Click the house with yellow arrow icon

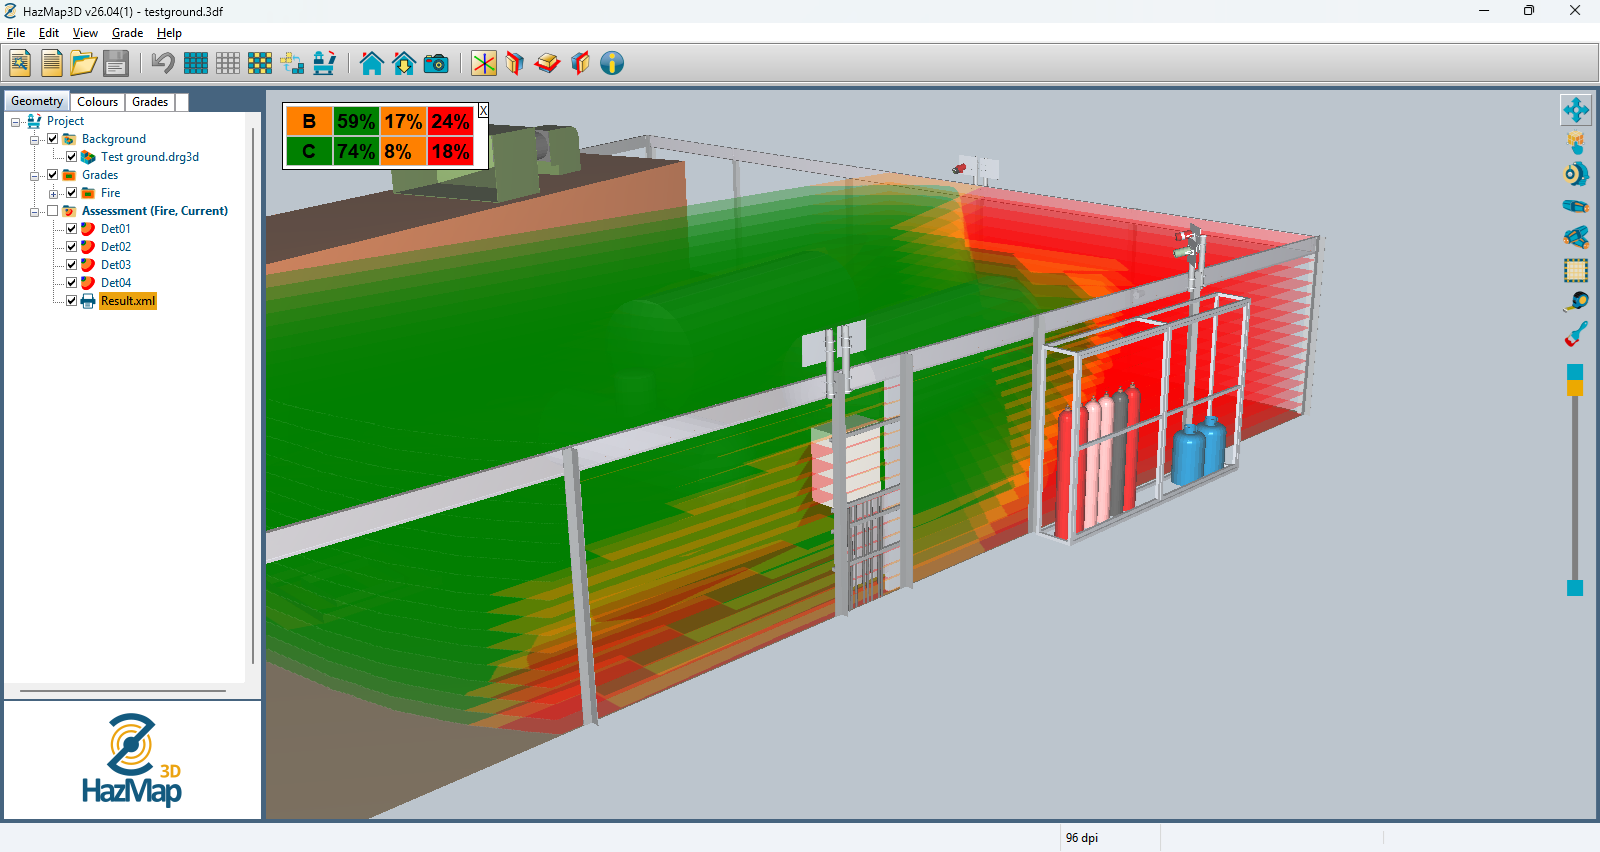tap(404, 63)
